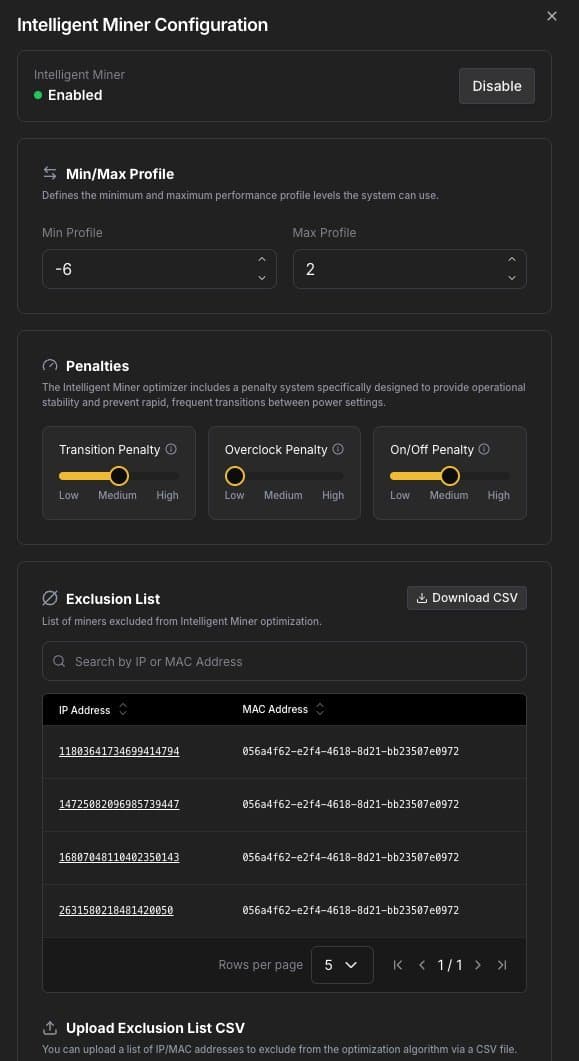Image resolution: width=579 pixels, height=1061 pixels.
Task: Click the Search by IP or MAC Address field
Action: [x=200, y=661]
